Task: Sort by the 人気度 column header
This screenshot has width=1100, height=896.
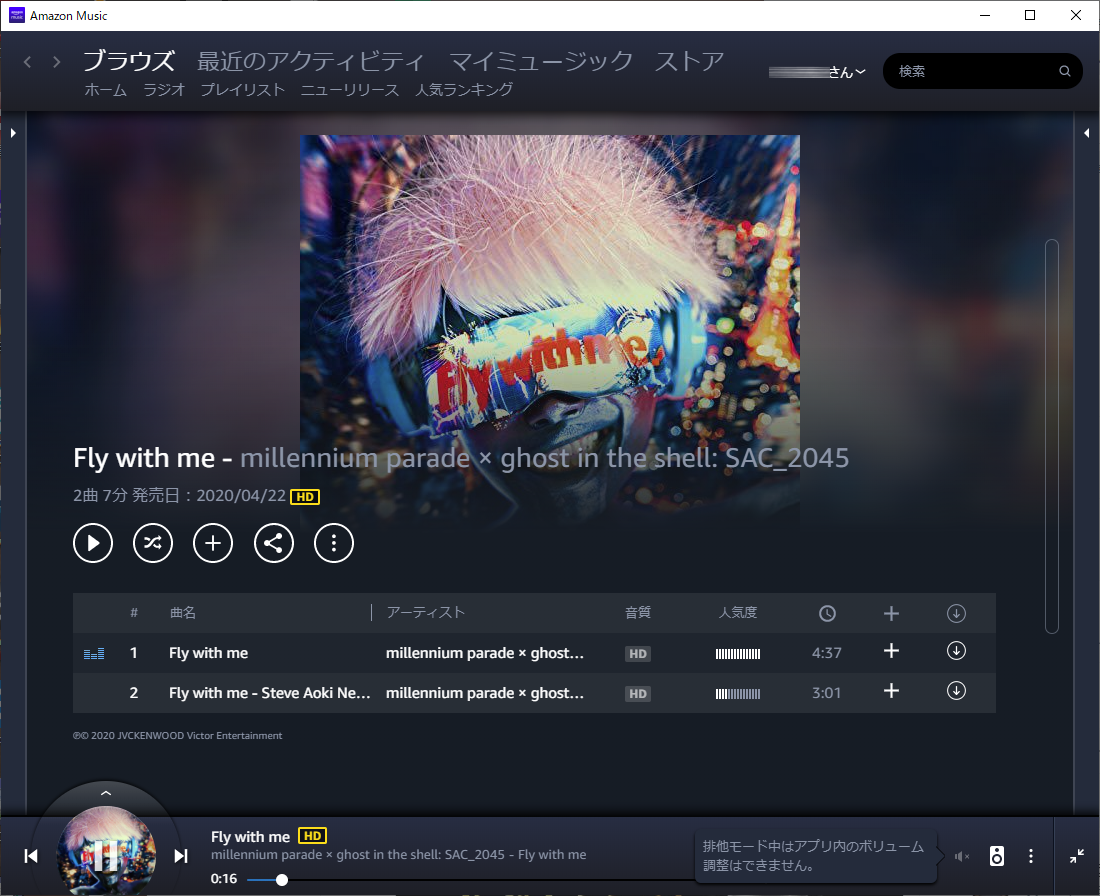Action: pos(738,613)
